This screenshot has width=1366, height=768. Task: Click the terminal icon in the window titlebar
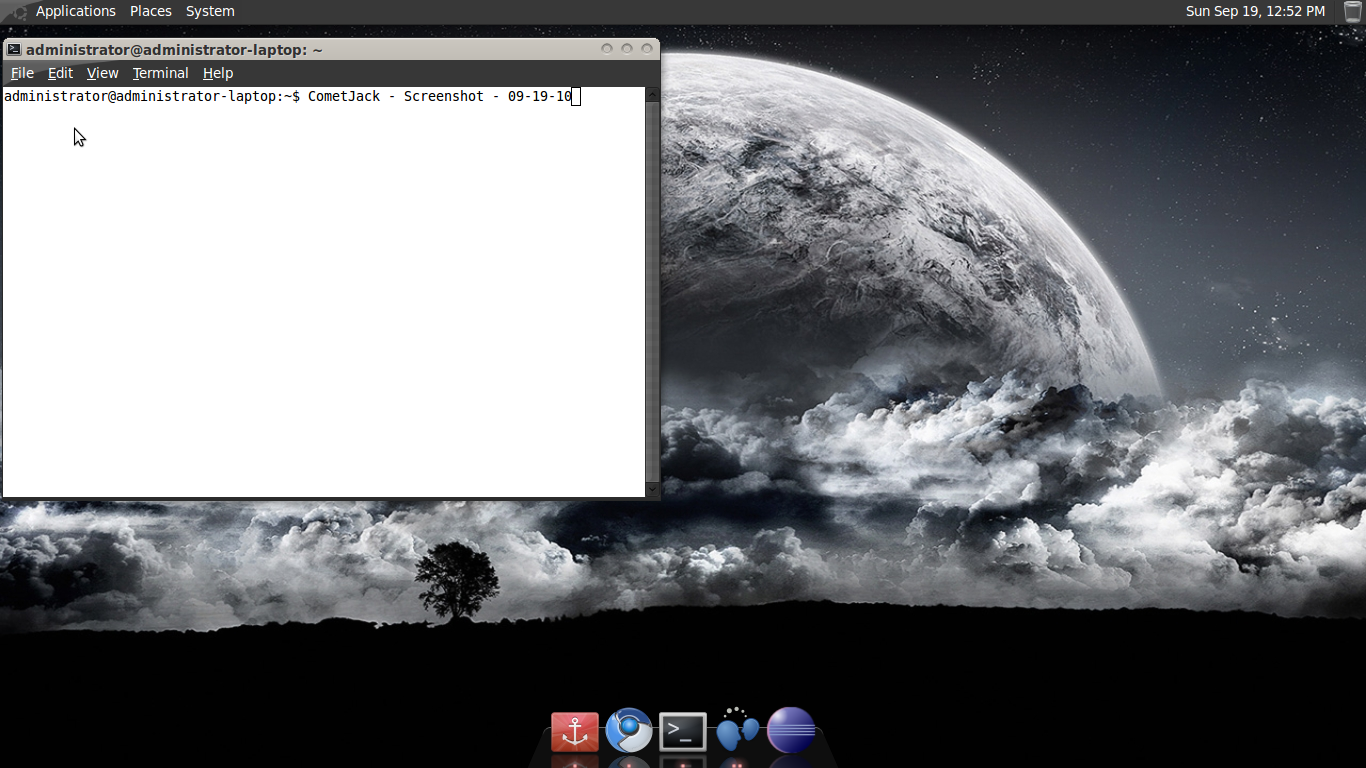(12, 48)
